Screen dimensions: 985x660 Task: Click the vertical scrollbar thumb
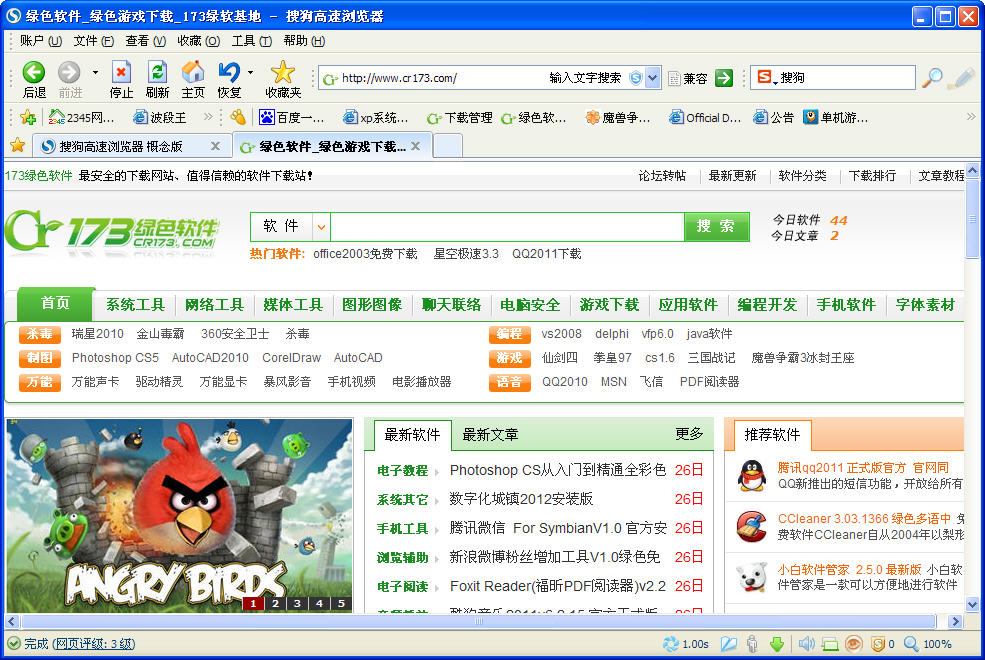click(x=972, y=219)
